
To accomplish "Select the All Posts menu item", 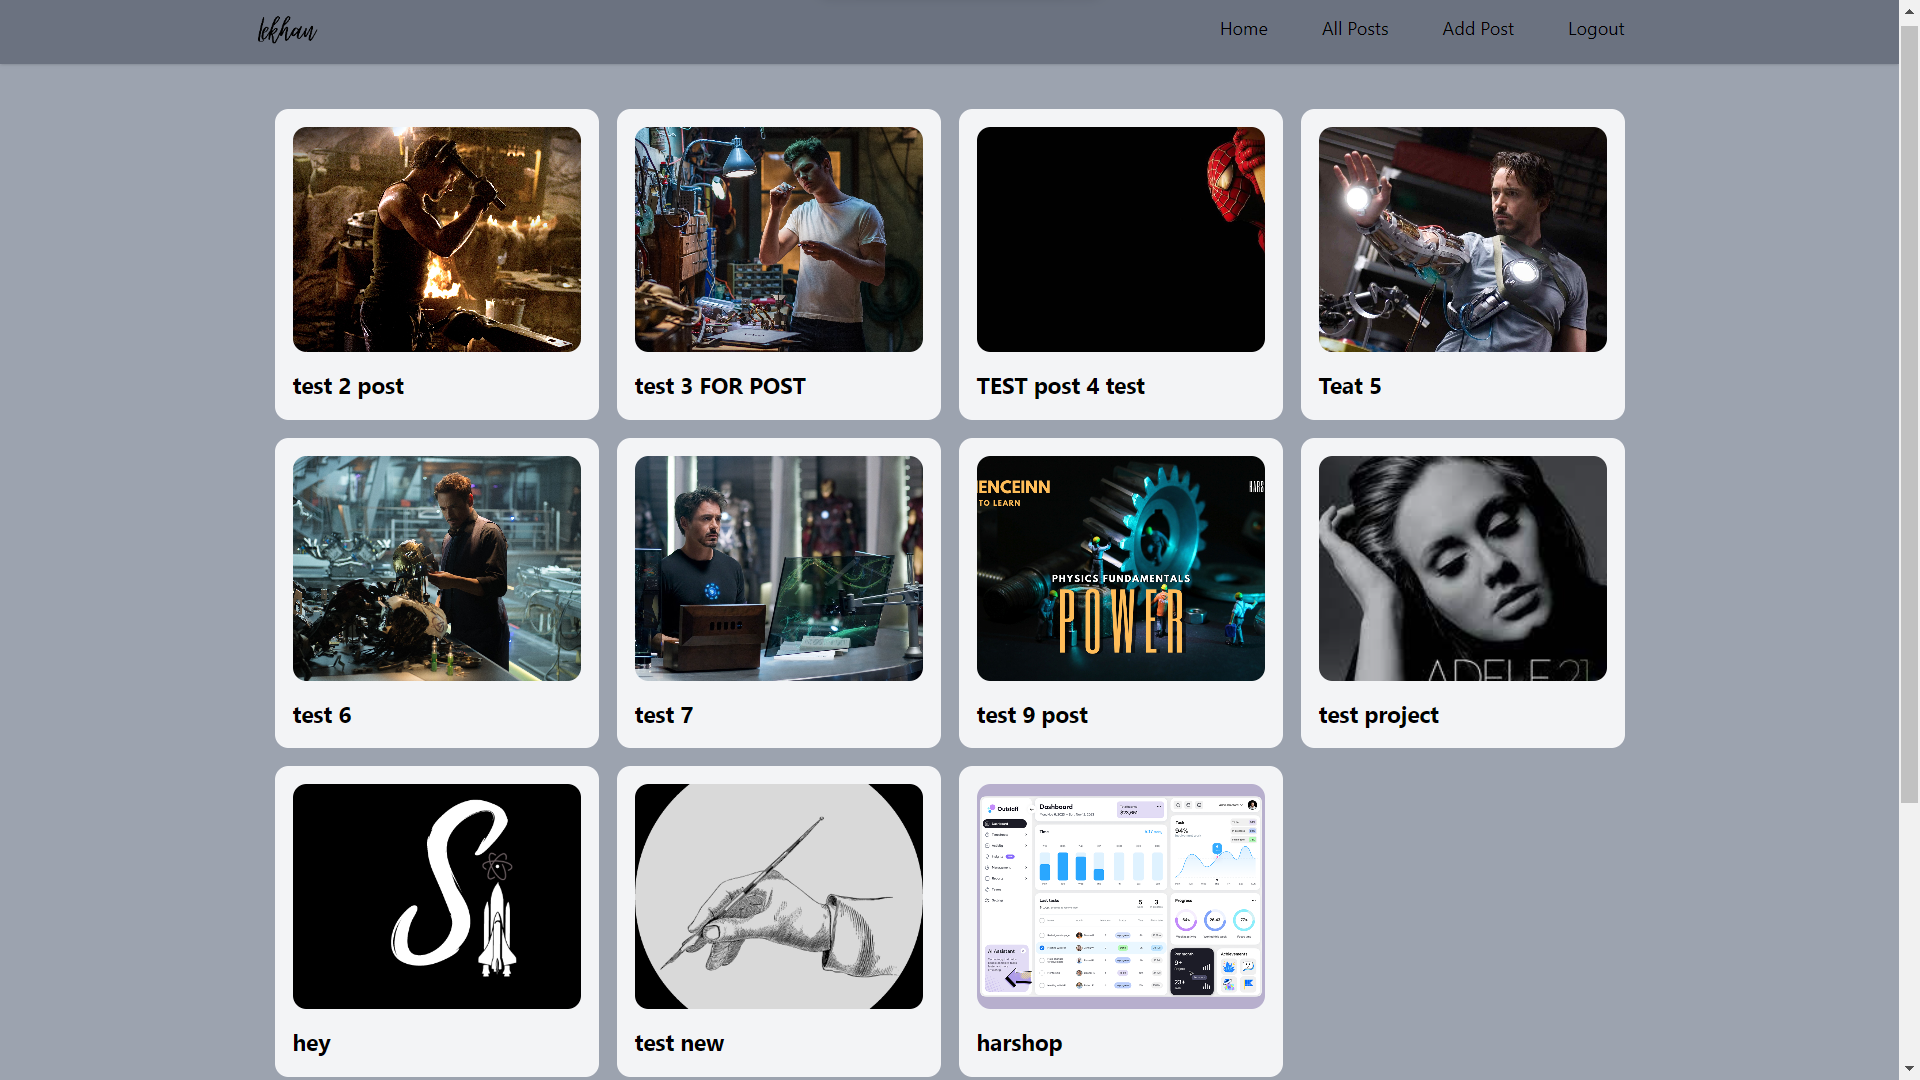I will [x=1356, y=28].
